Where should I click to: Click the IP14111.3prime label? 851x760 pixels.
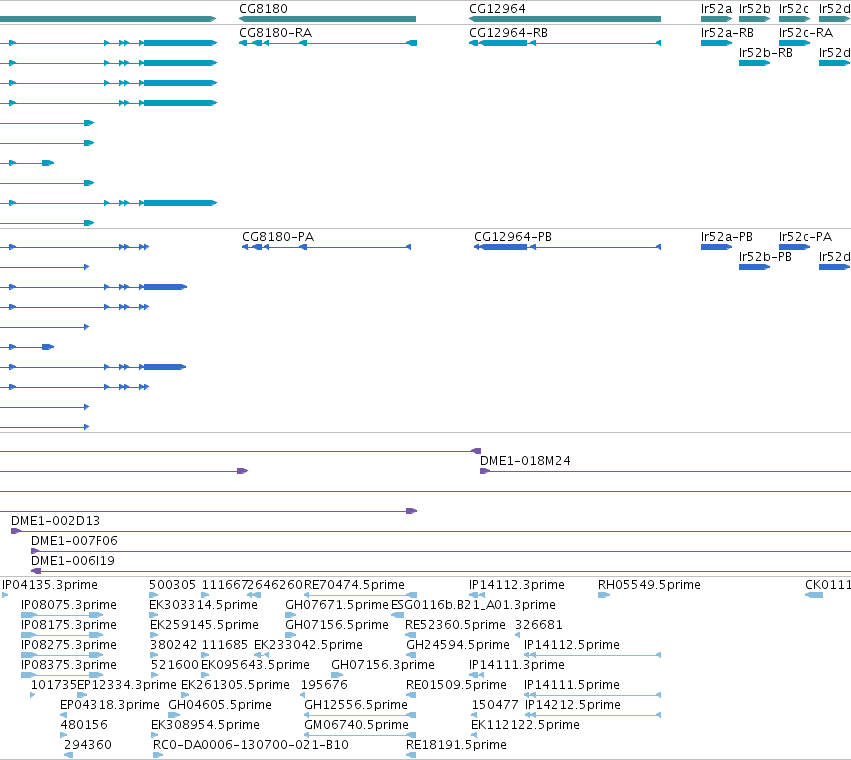517,665
